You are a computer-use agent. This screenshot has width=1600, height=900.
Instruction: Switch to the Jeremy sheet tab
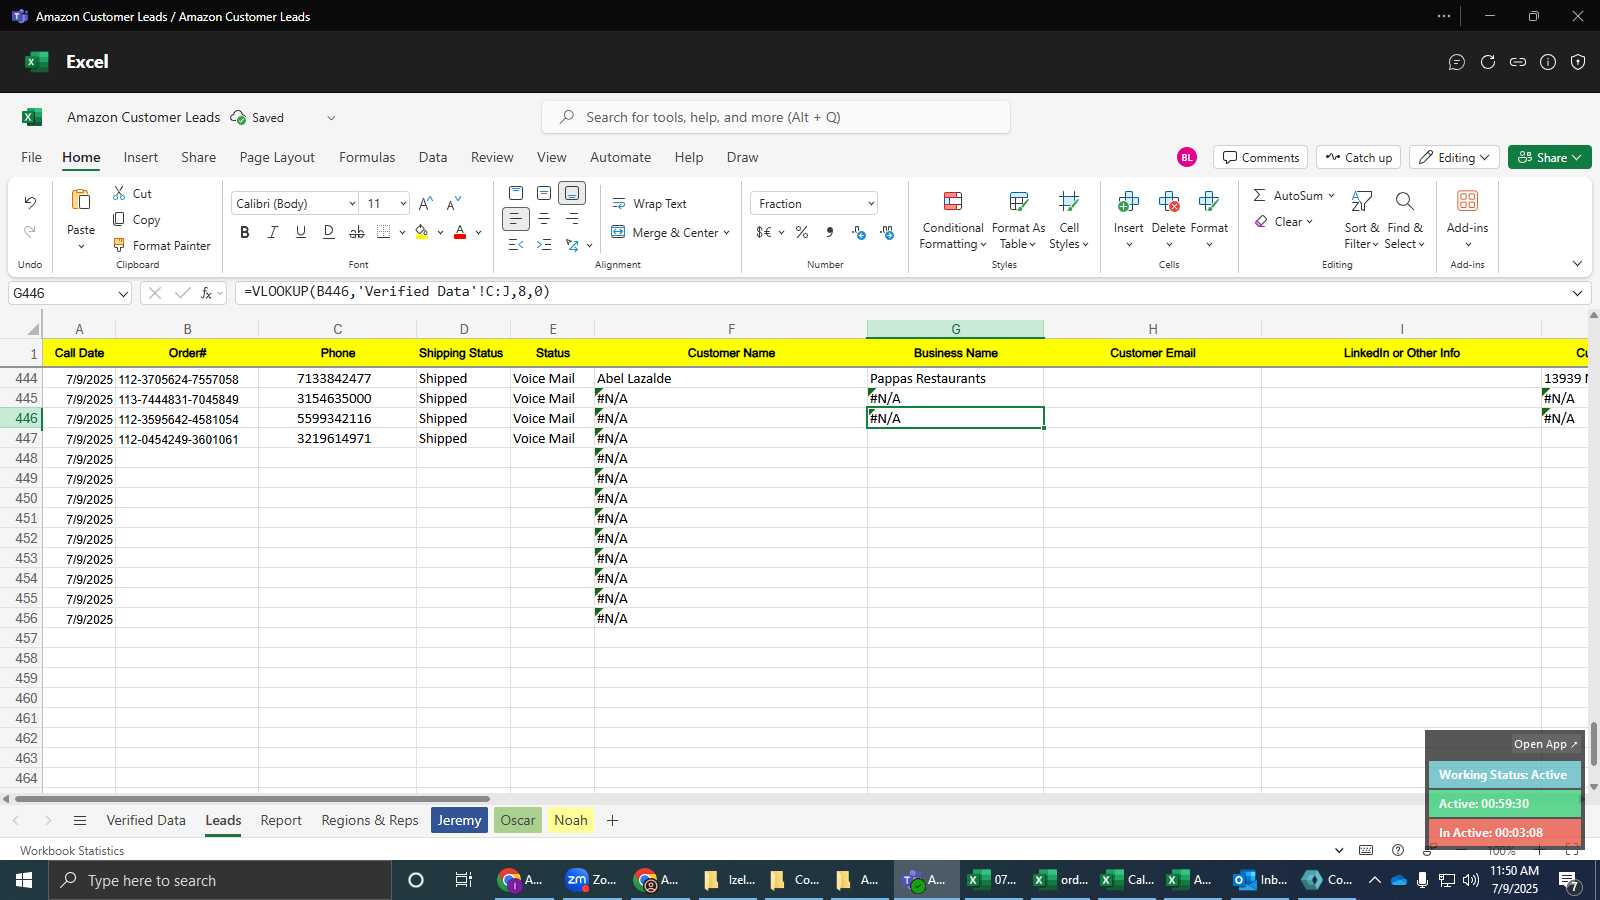point(459,820)
